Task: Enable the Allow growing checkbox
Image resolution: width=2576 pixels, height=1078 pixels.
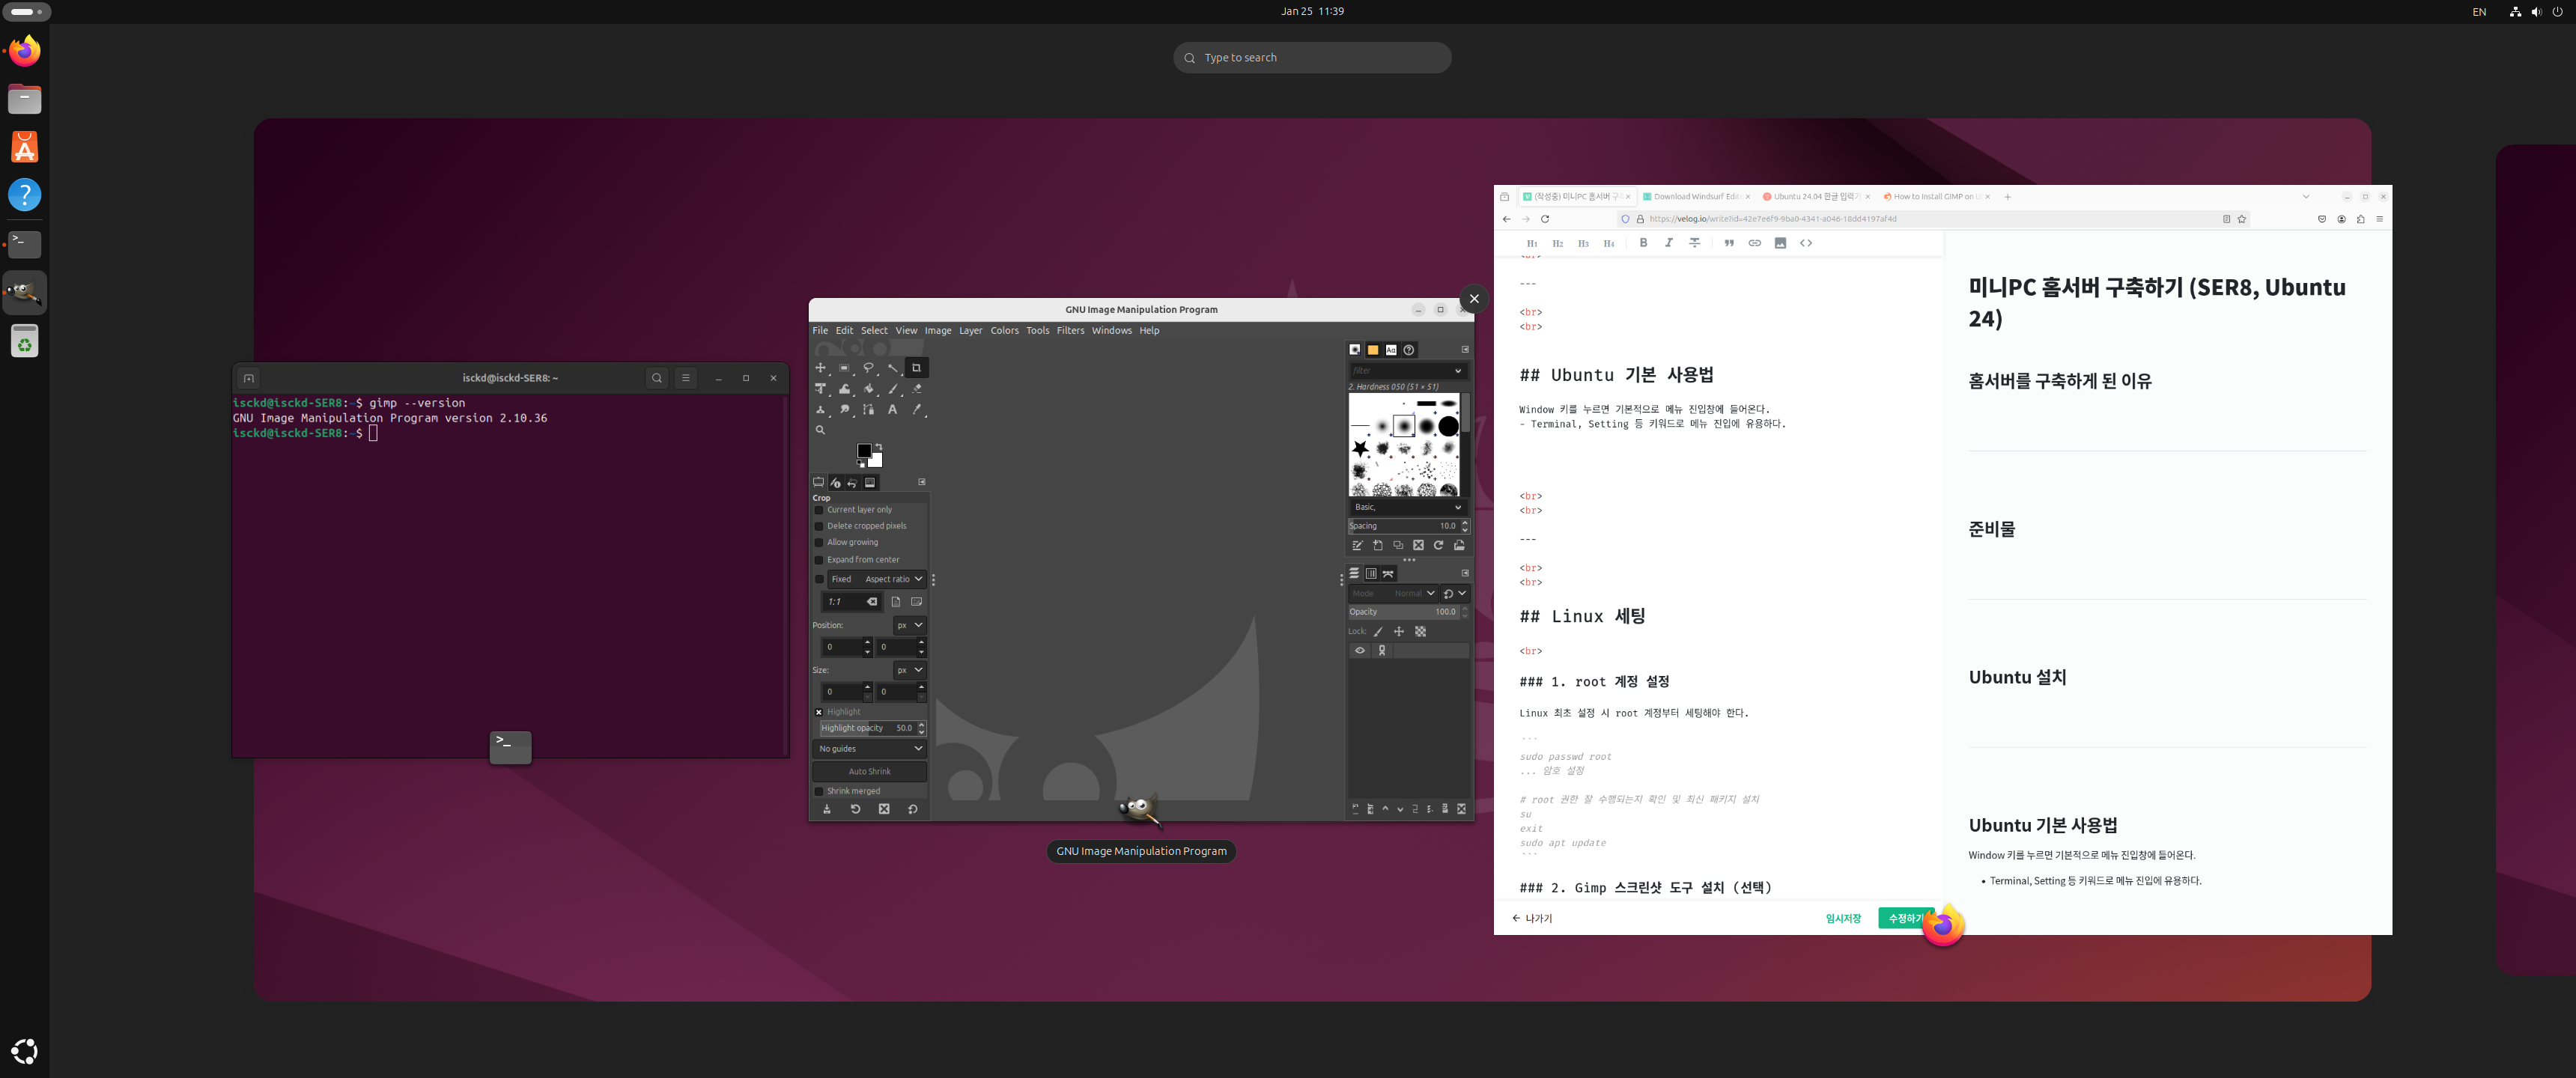Action: pos(819,543)
